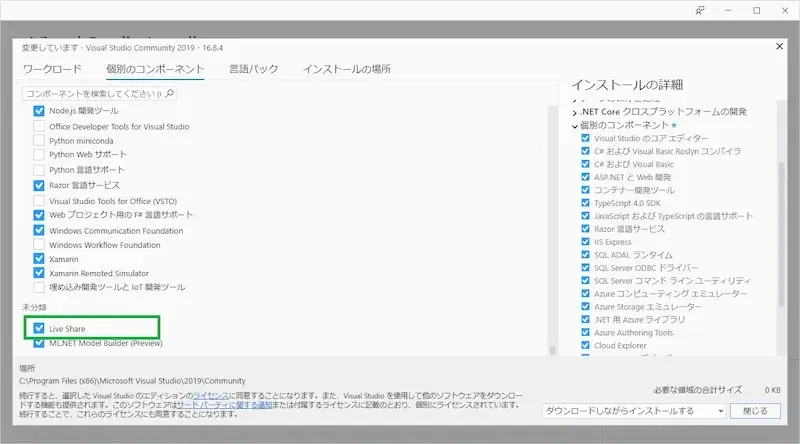Check Python Web サポート
800x444 pixels.
[x=39, y=154]
